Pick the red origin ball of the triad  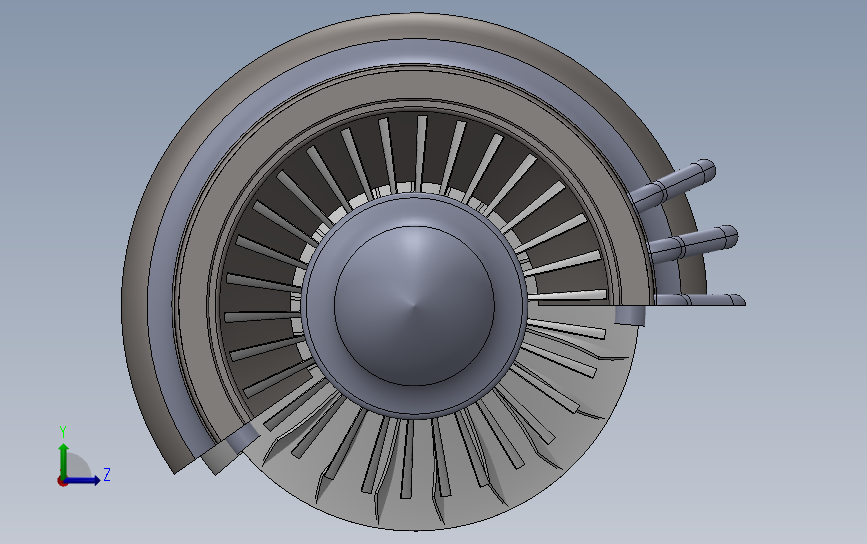click(x=62, y=482)
